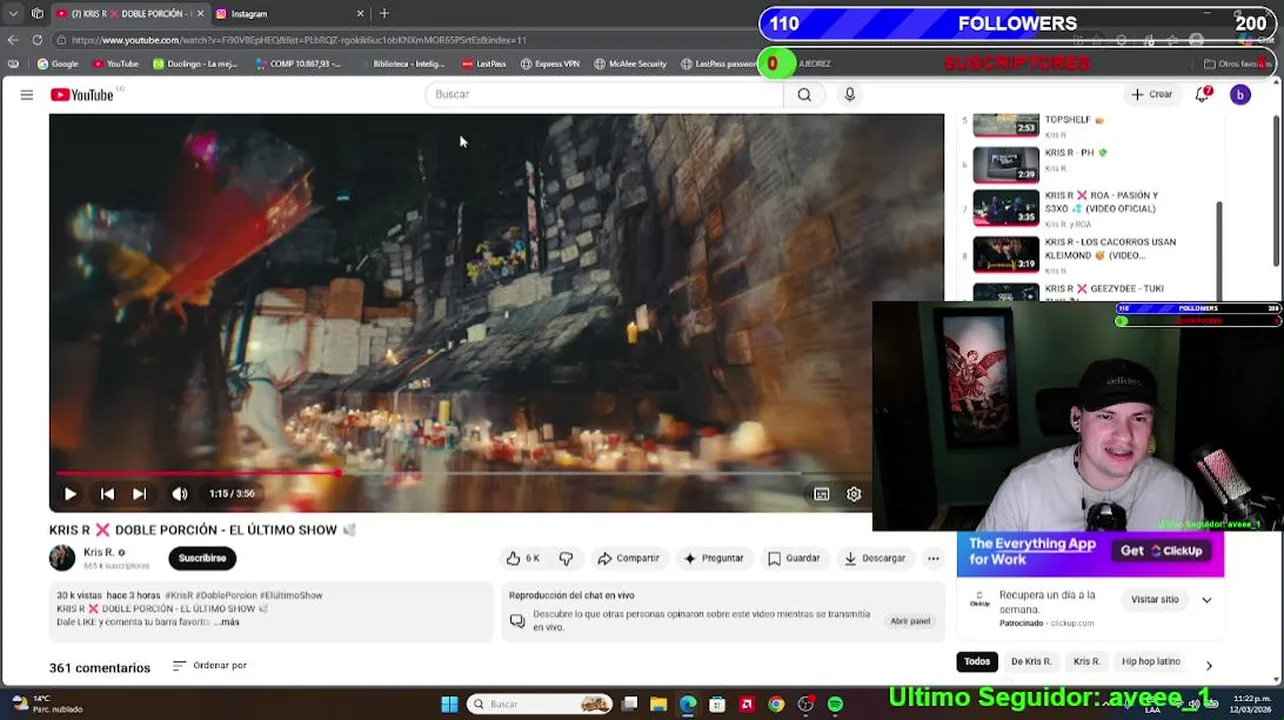Select the Hip hop latino chip
Image resolution: width=1284 pixels, height=720 pixels.
(1151, 662)
